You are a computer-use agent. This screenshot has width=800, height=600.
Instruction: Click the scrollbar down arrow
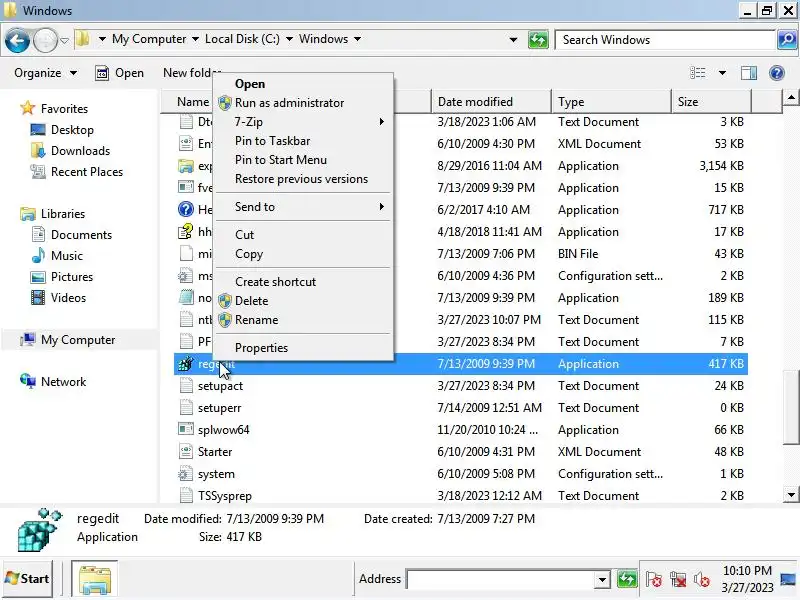[791, 494]
